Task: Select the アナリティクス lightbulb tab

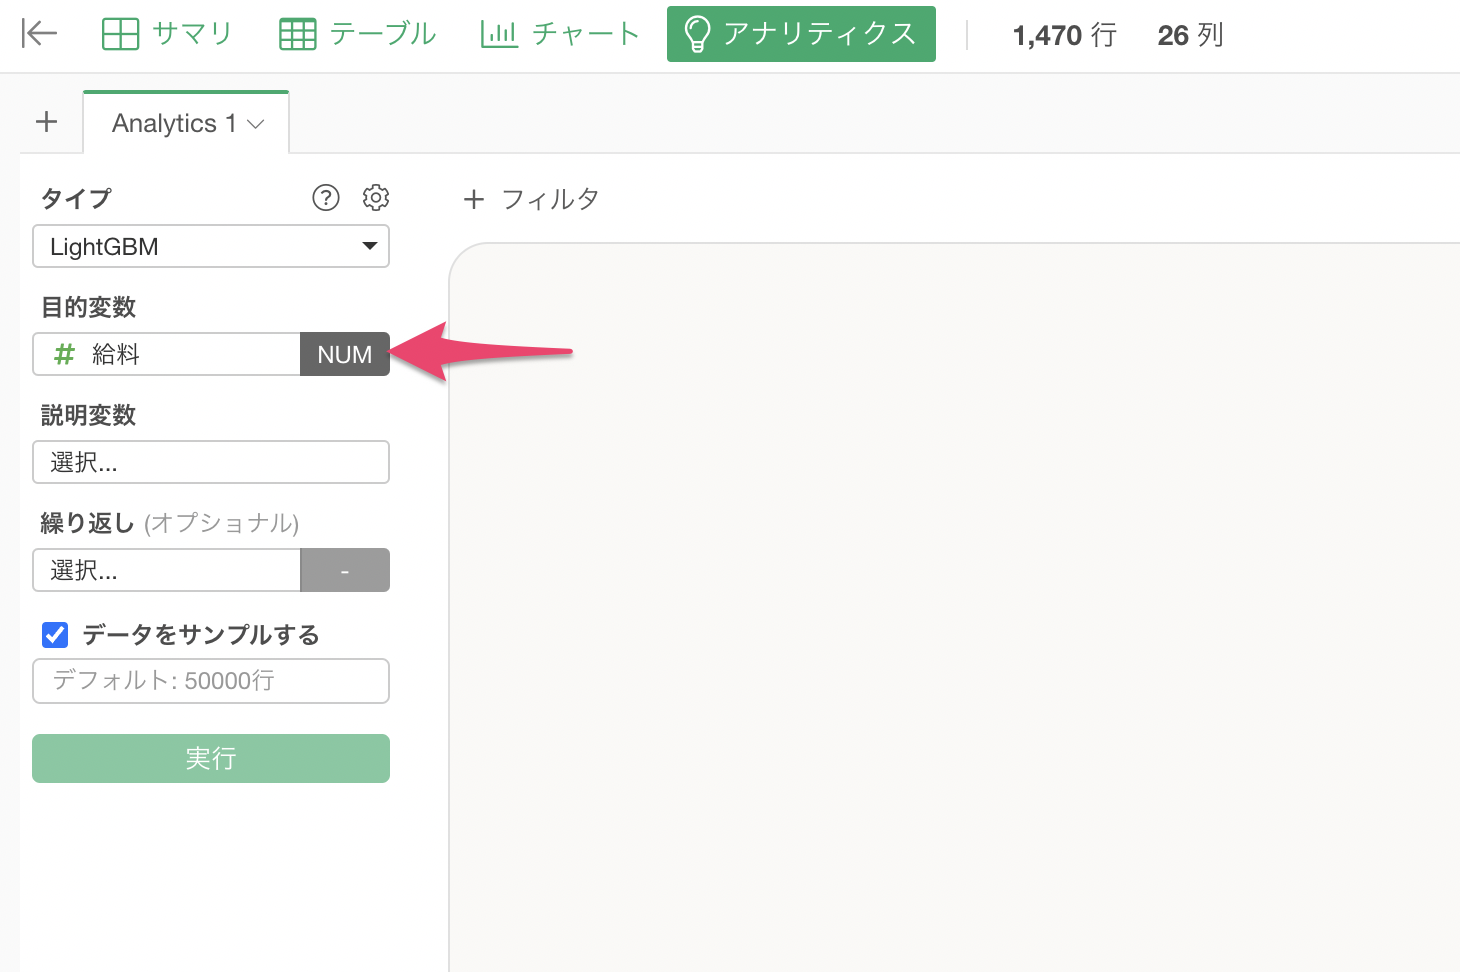Action: (801, 34)
